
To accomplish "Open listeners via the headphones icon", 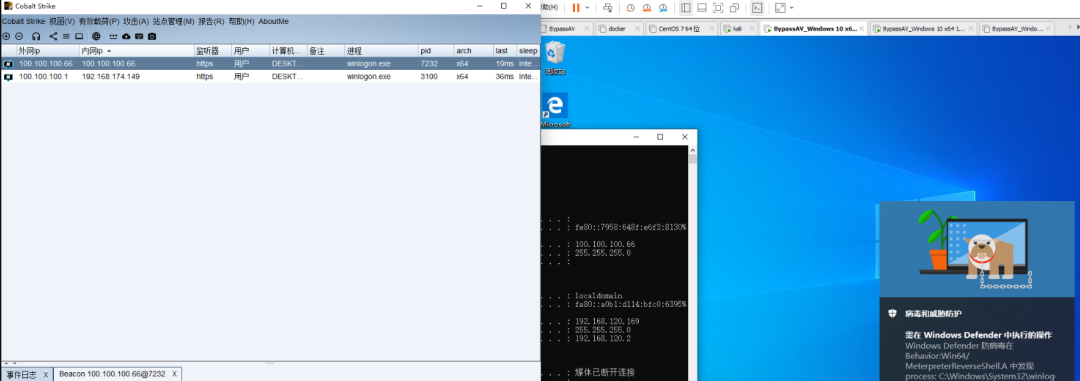I will [x=36, y=36].
